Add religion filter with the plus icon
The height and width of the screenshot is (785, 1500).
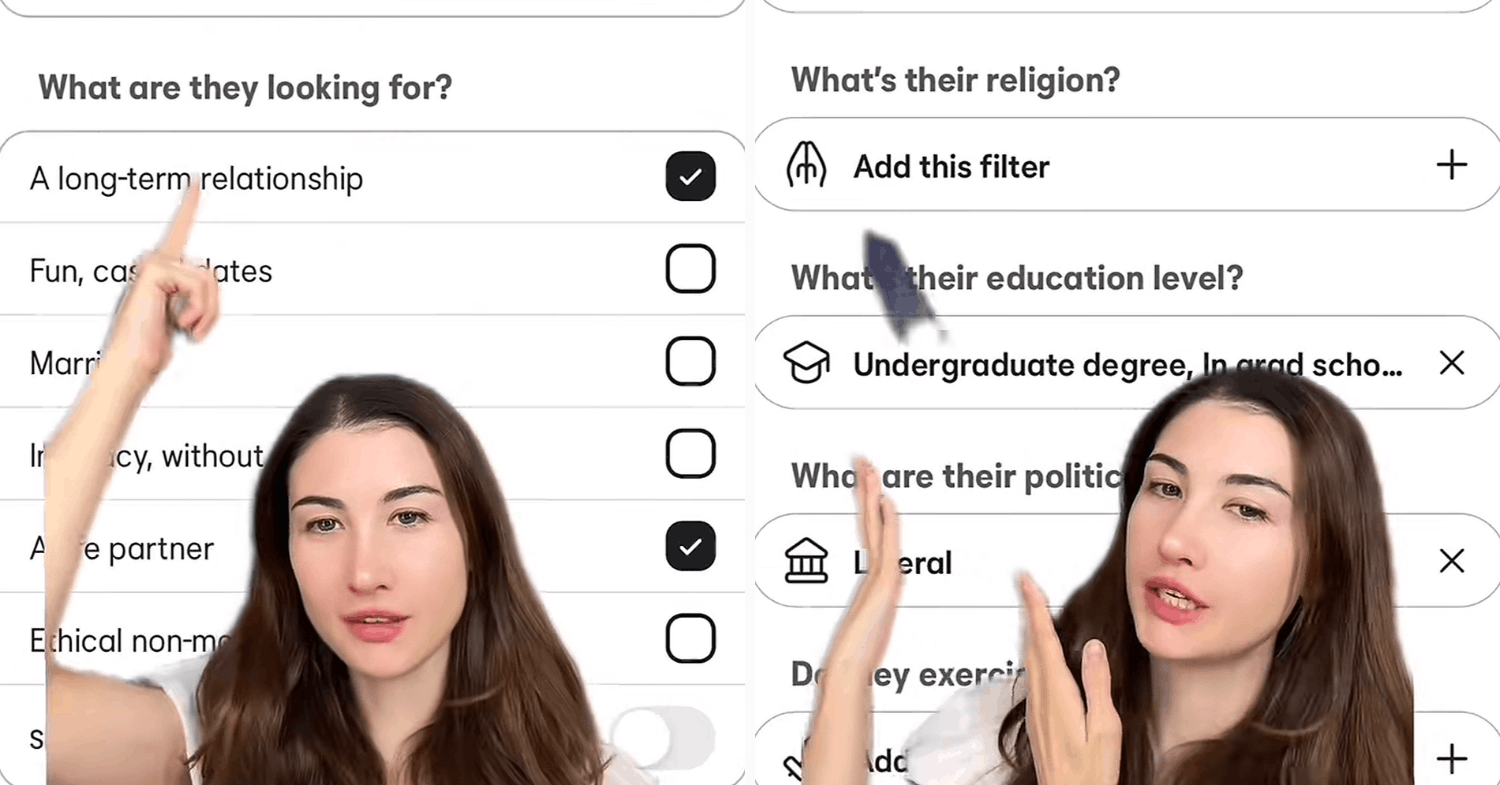pyautogui.click(x=1451, y=165)
